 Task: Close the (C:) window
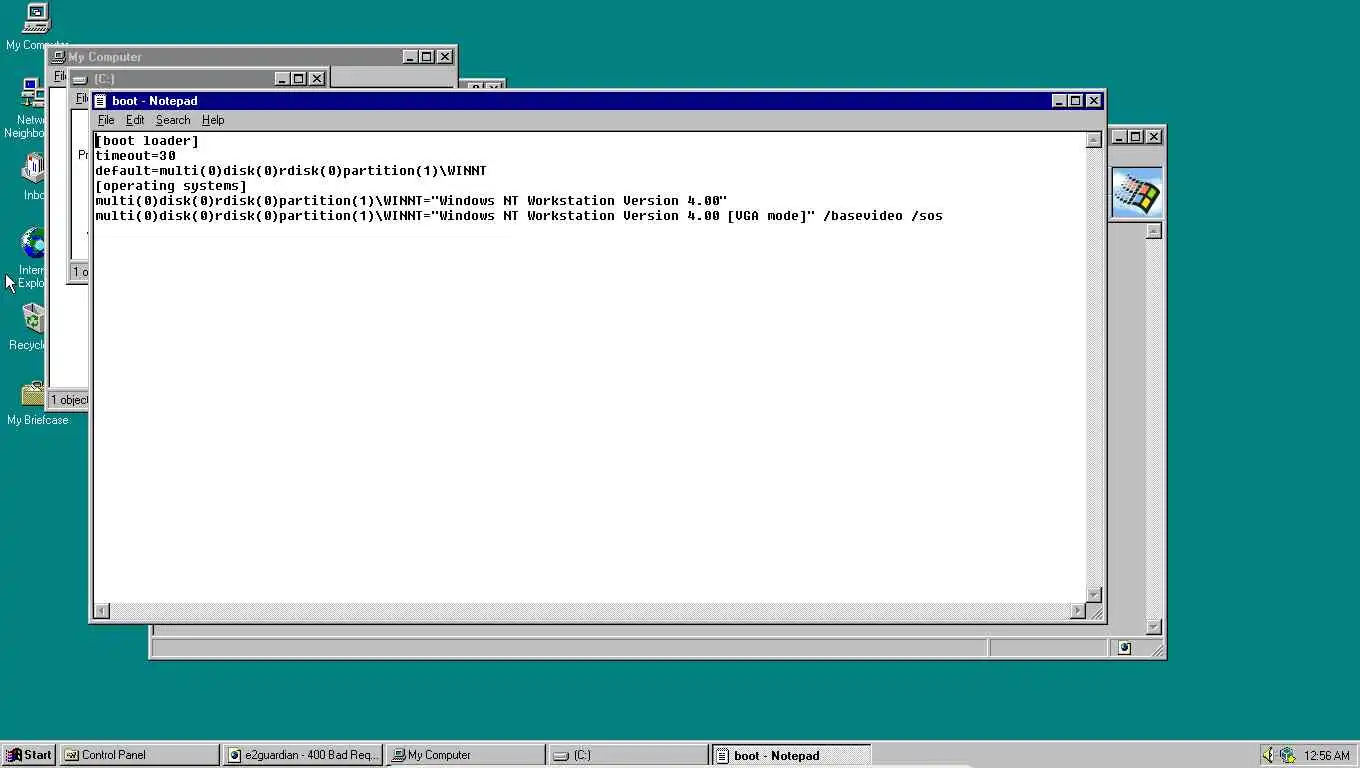click(316, 79)
